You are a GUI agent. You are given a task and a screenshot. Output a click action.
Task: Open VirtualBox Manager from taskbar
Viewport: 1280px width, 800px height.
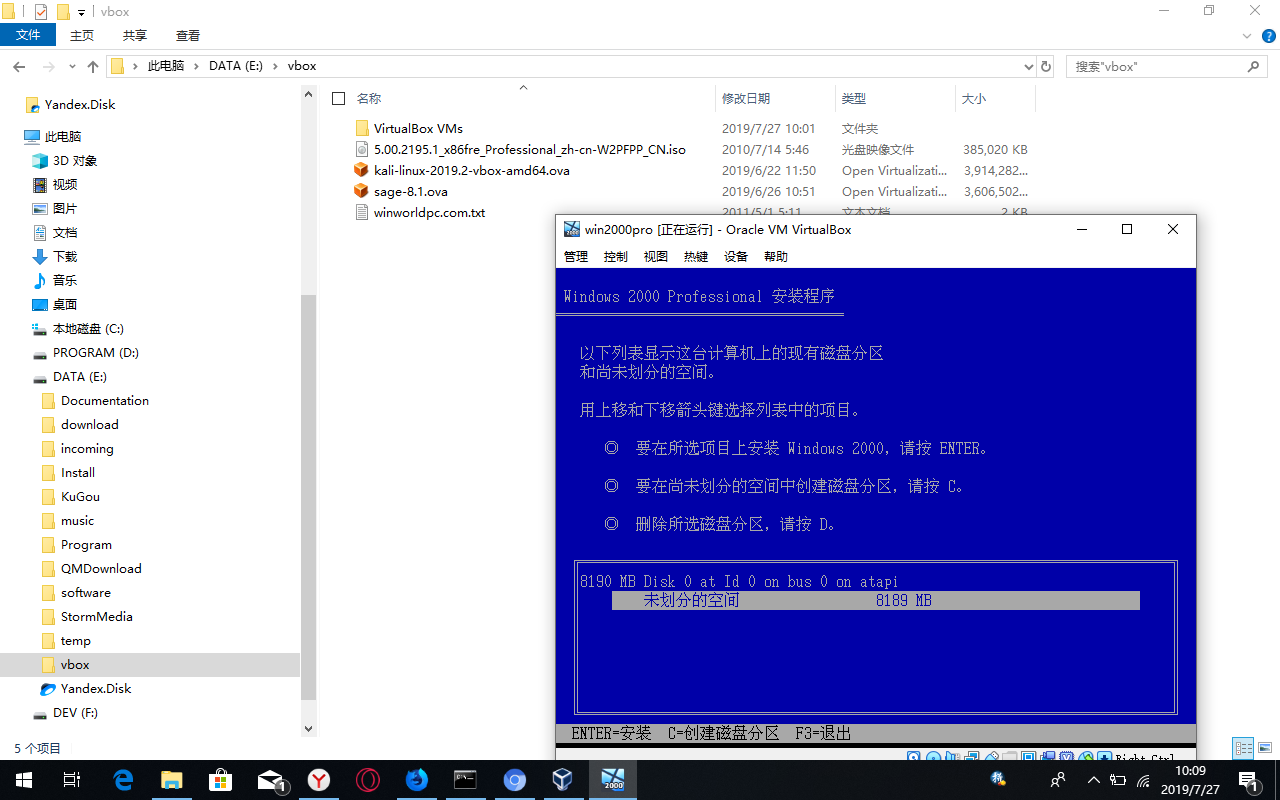tap(563, 779)
